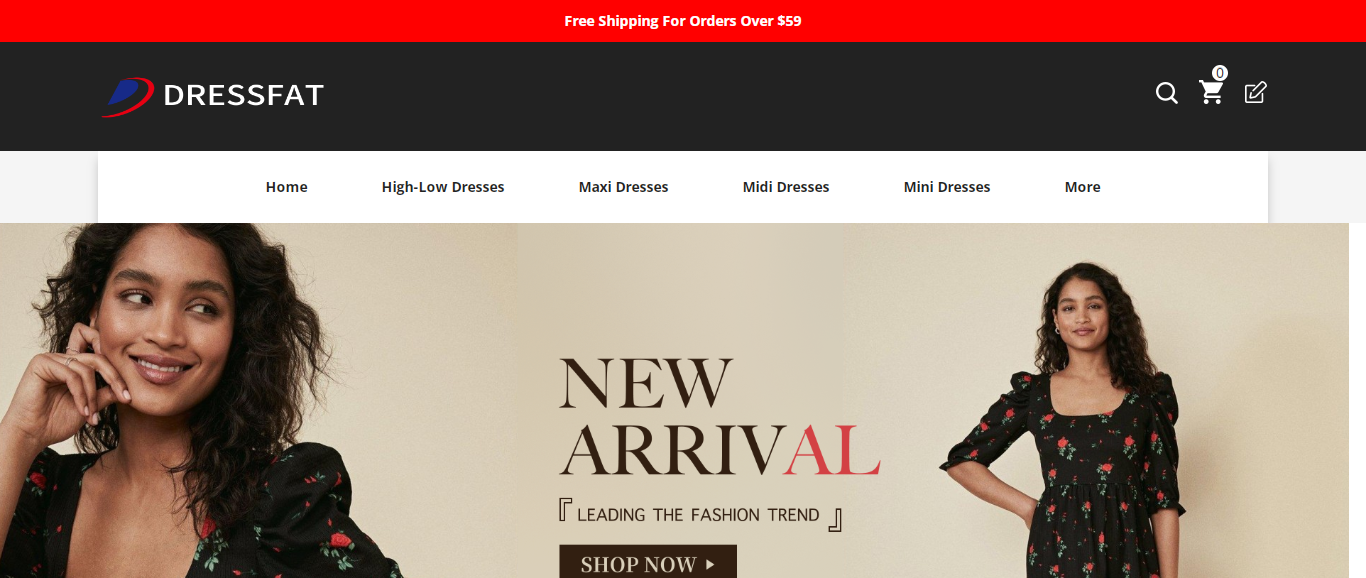Open the search magnifier icon
This screenshot has width=1366, height=578.
(x=1166, y=93)
